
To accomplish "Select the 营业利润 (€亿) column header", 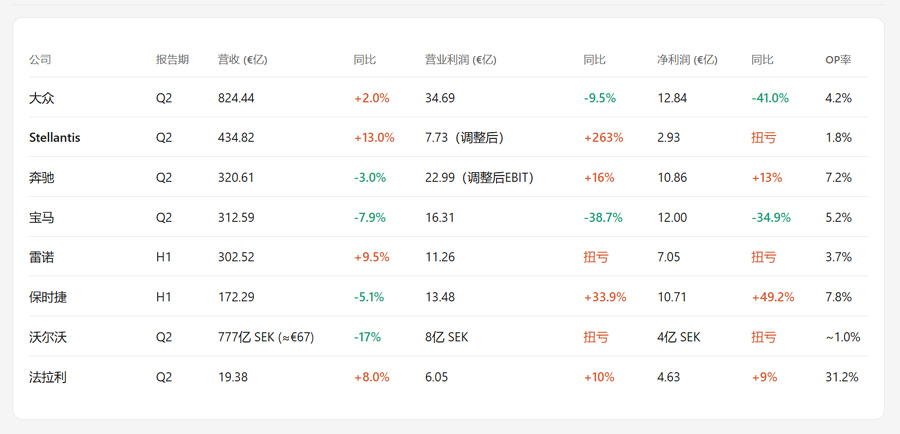I will [x=460, y=60].
